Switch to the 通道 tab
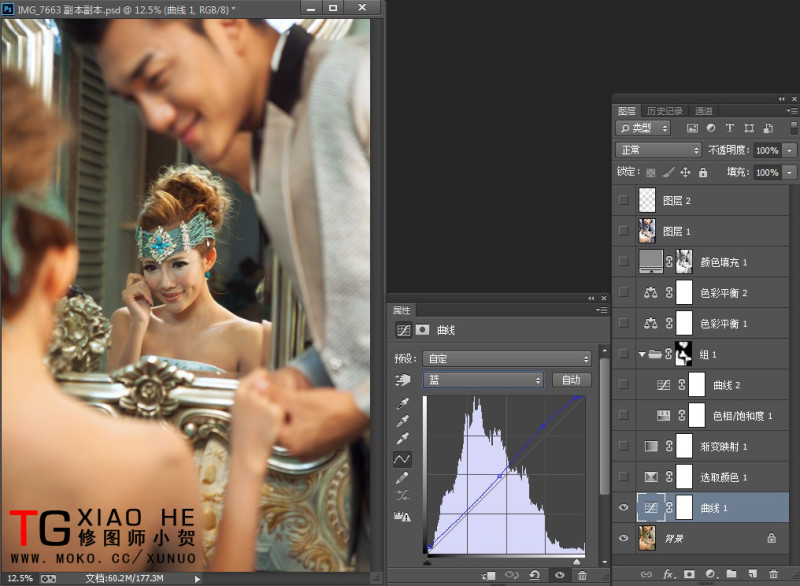 pyautogui.click(x=704, y=111)
